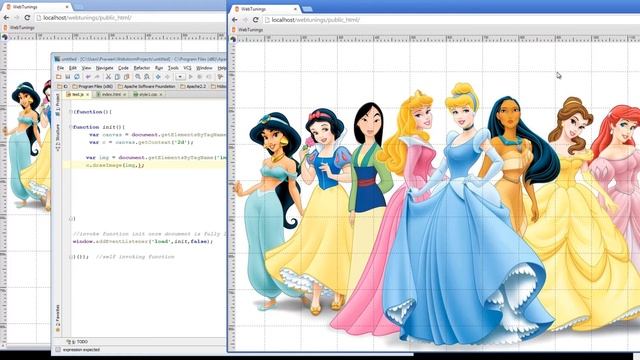
Task: Close the style1.css editor tab
Action: [161, 94]
